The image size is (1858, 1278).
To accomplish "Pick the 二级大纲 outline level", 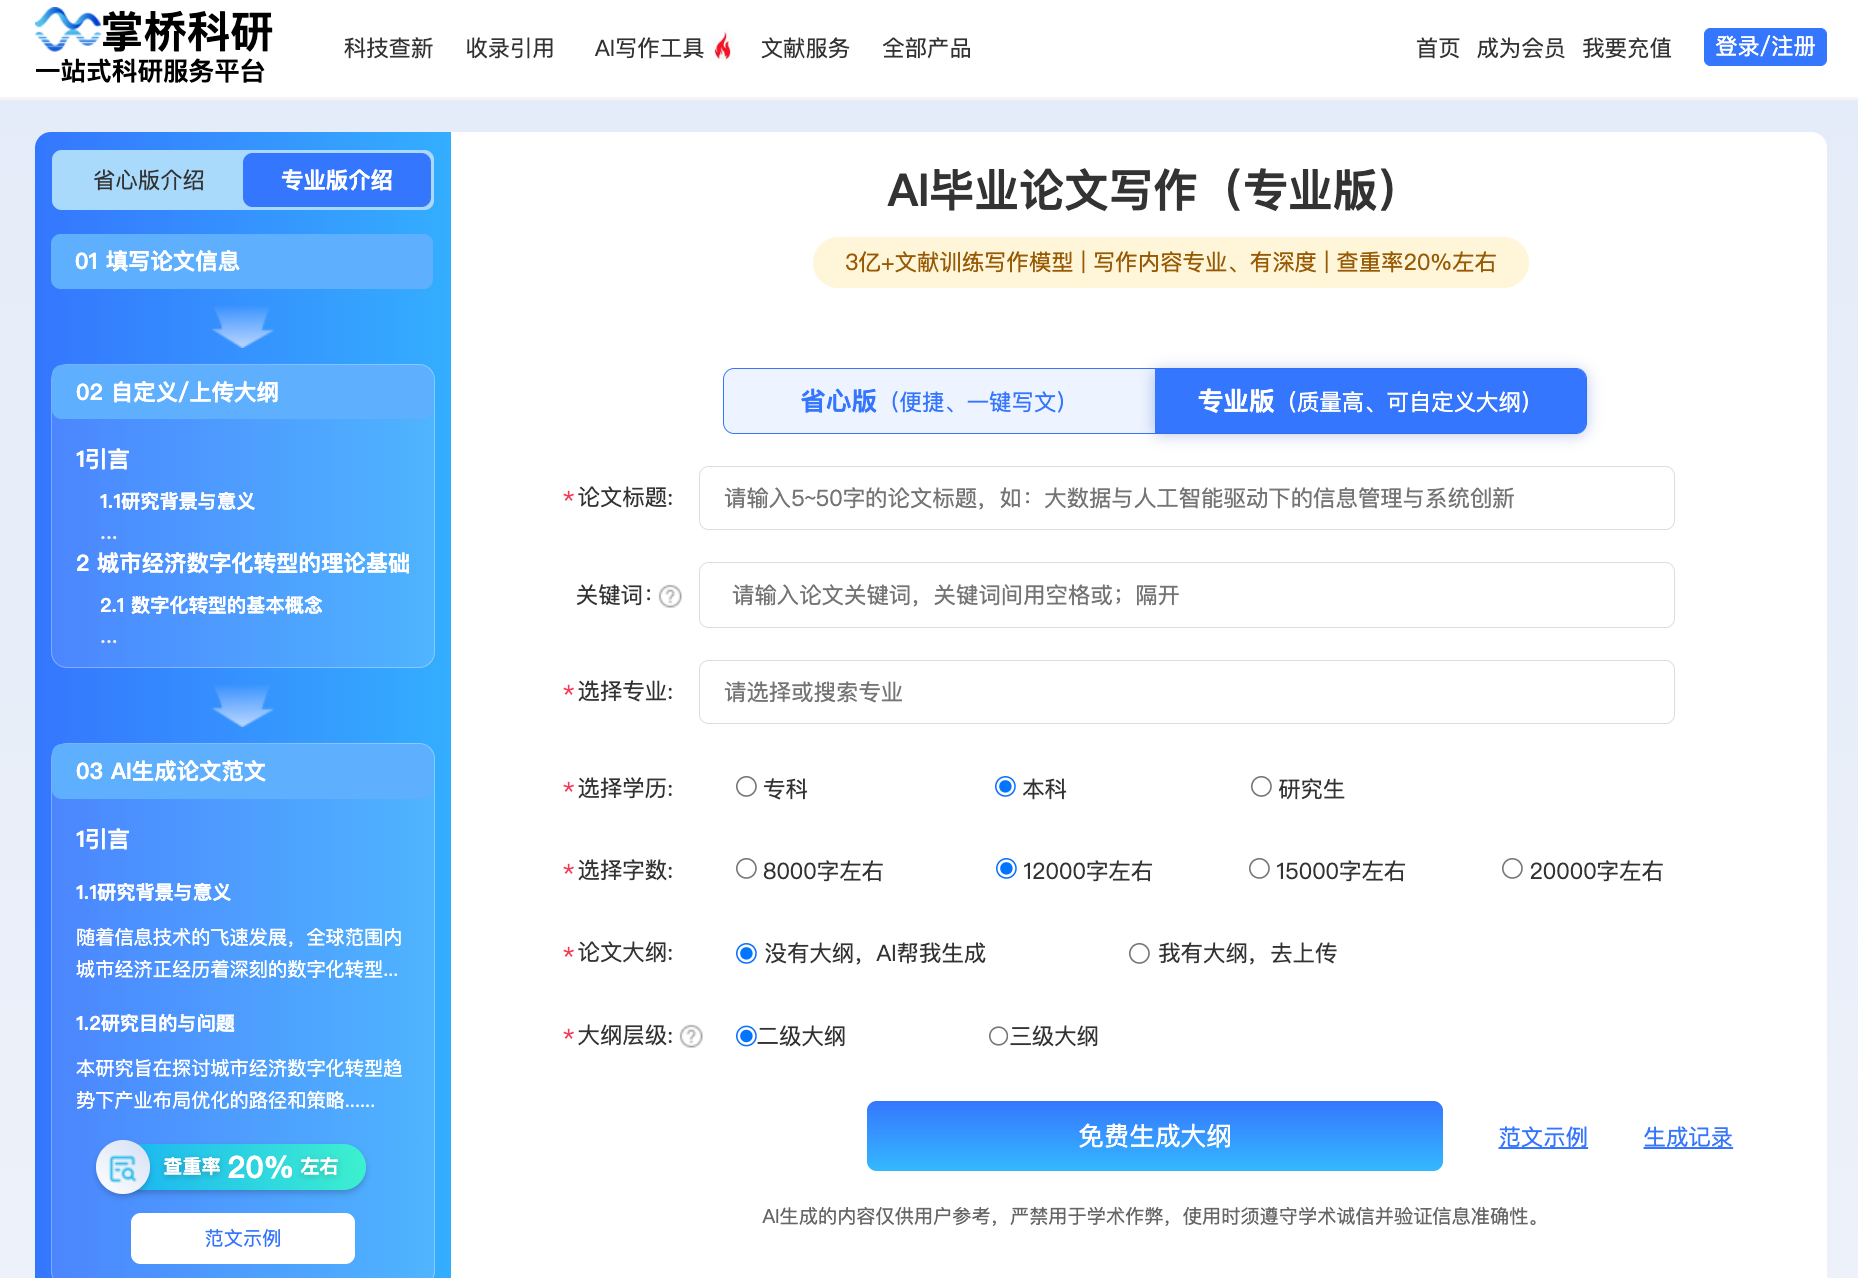I will [x=745, y=1036].
